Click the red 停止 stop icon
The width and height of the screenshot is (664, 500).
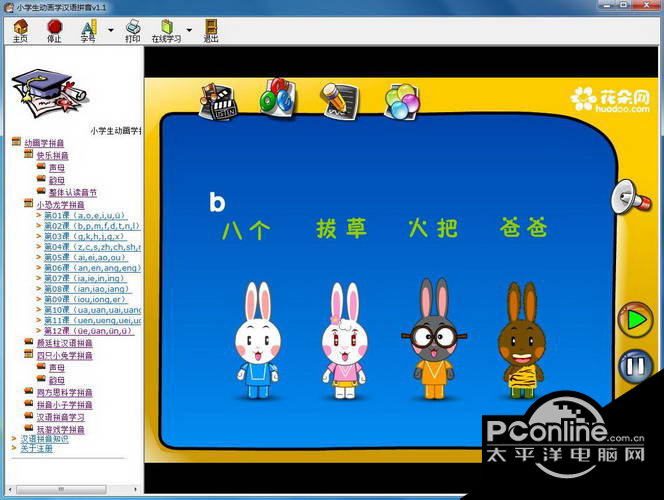pyautogui.click(x=54, y=30)
